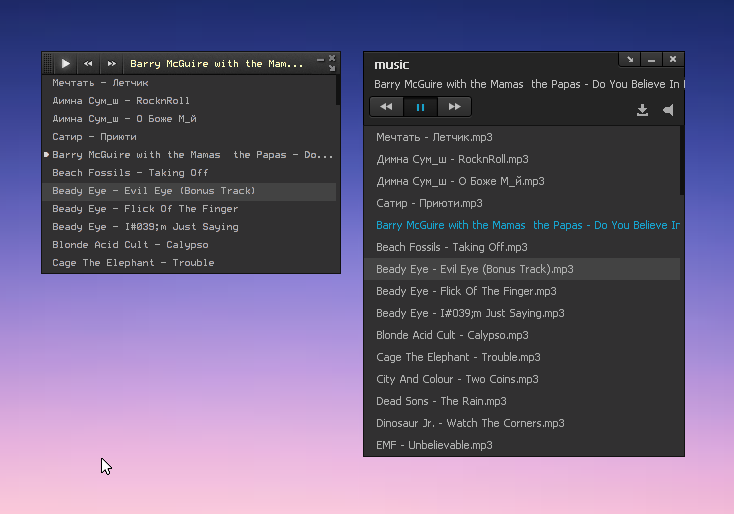Select 'Dead Sons - The Rain.mp3'

tap(522, 401)
